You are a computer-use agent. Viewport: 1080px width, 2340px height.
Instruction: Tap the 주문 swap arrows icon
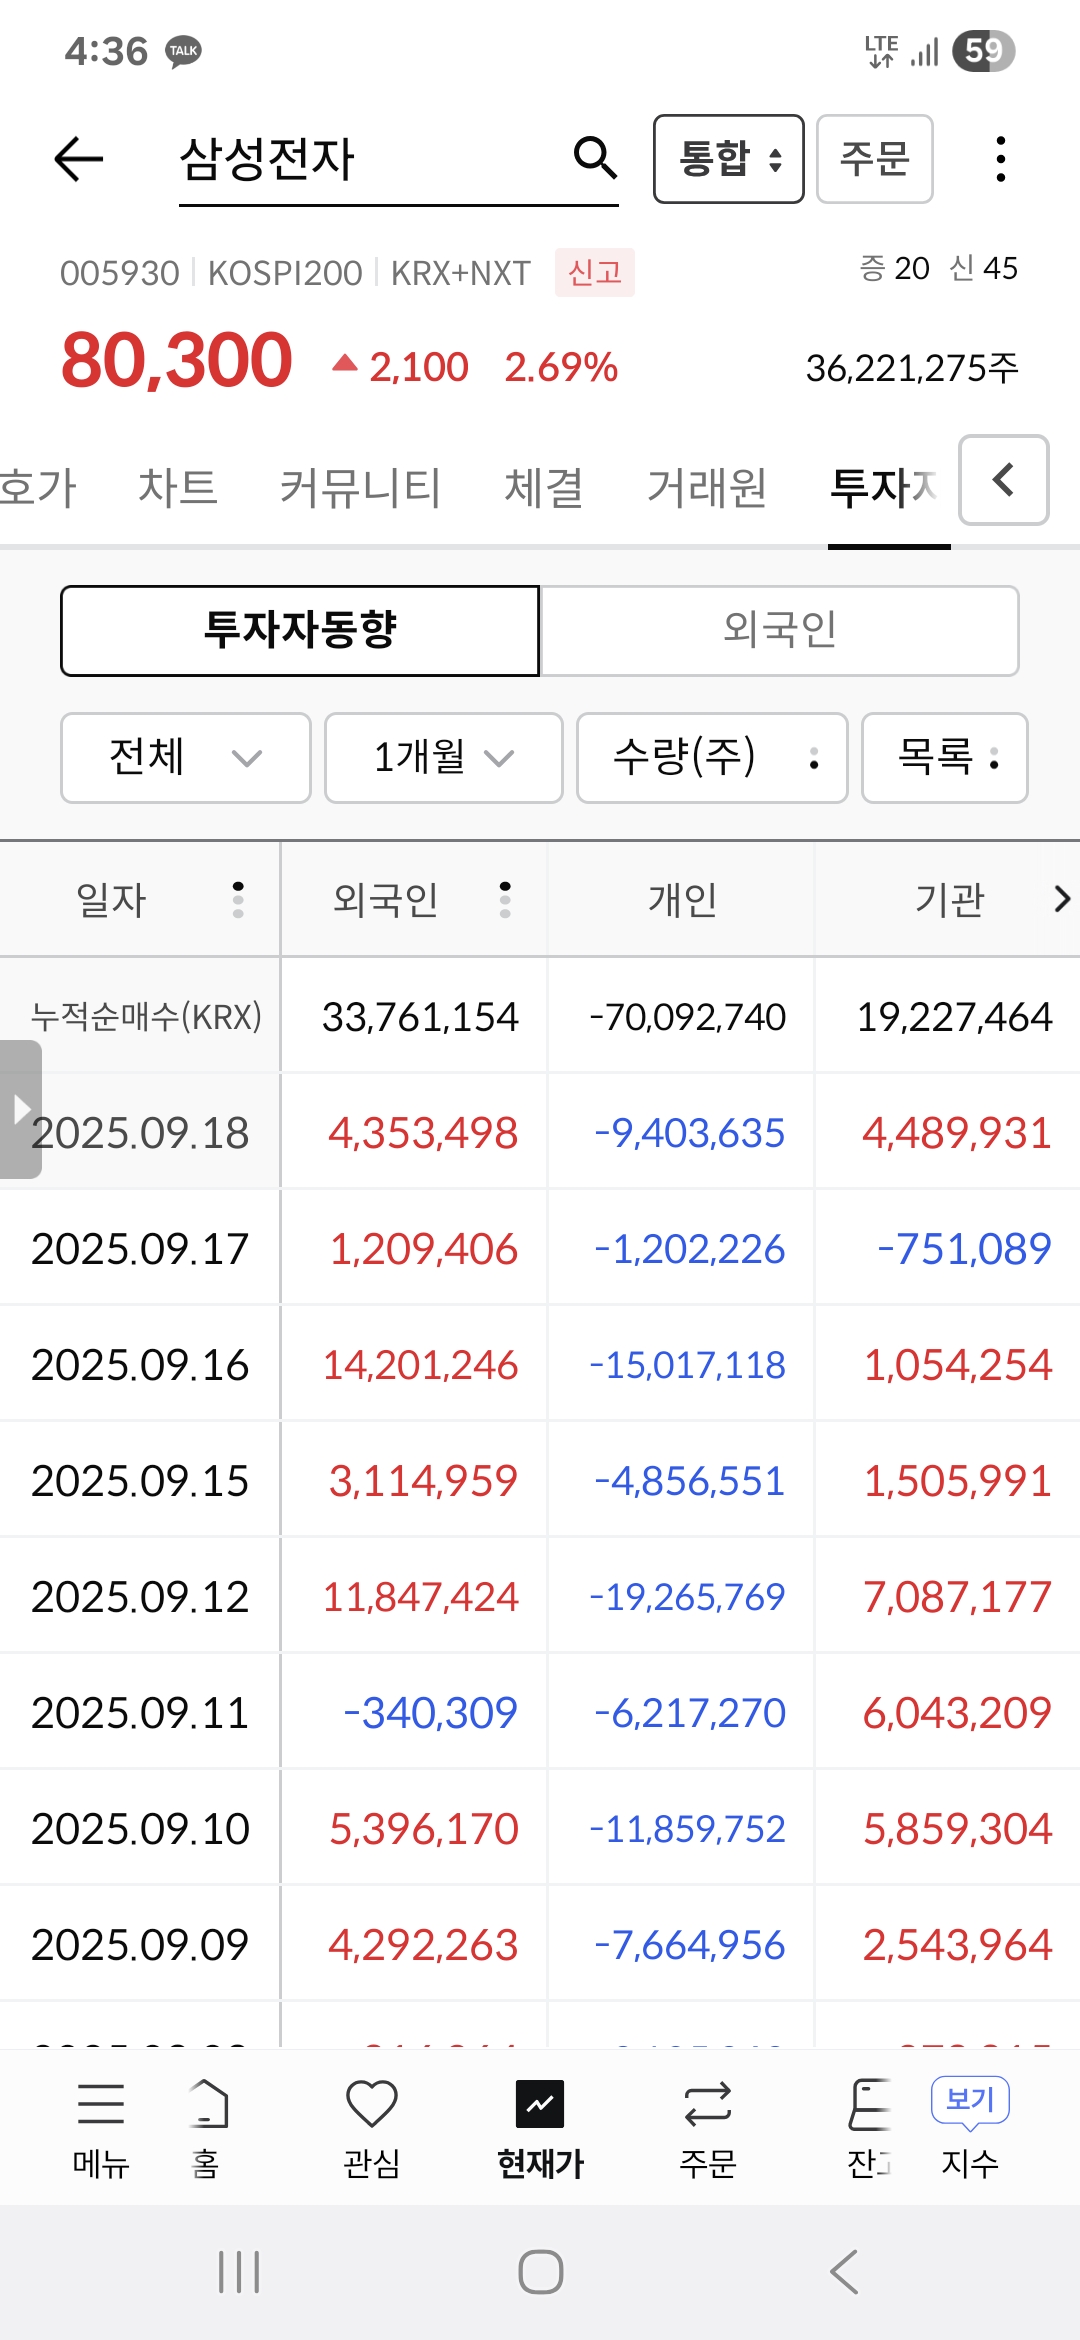(707, 2104)
